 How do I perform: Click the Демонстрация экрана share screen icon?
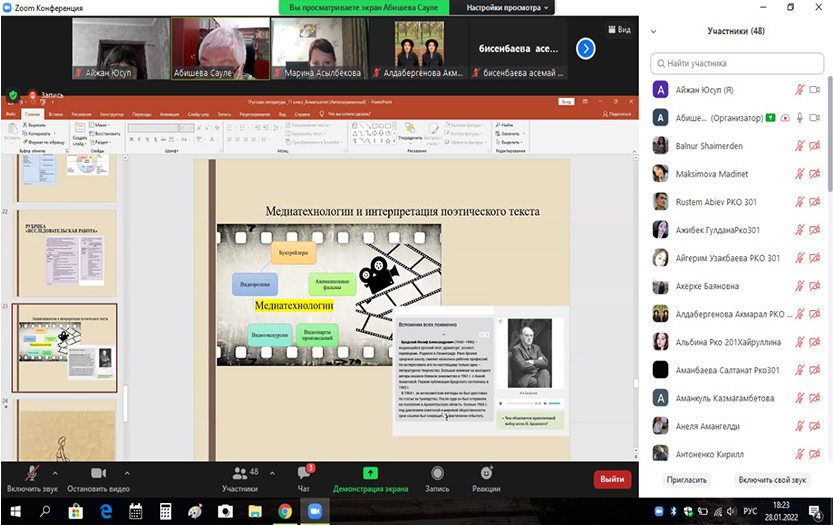tap(370, 473)
